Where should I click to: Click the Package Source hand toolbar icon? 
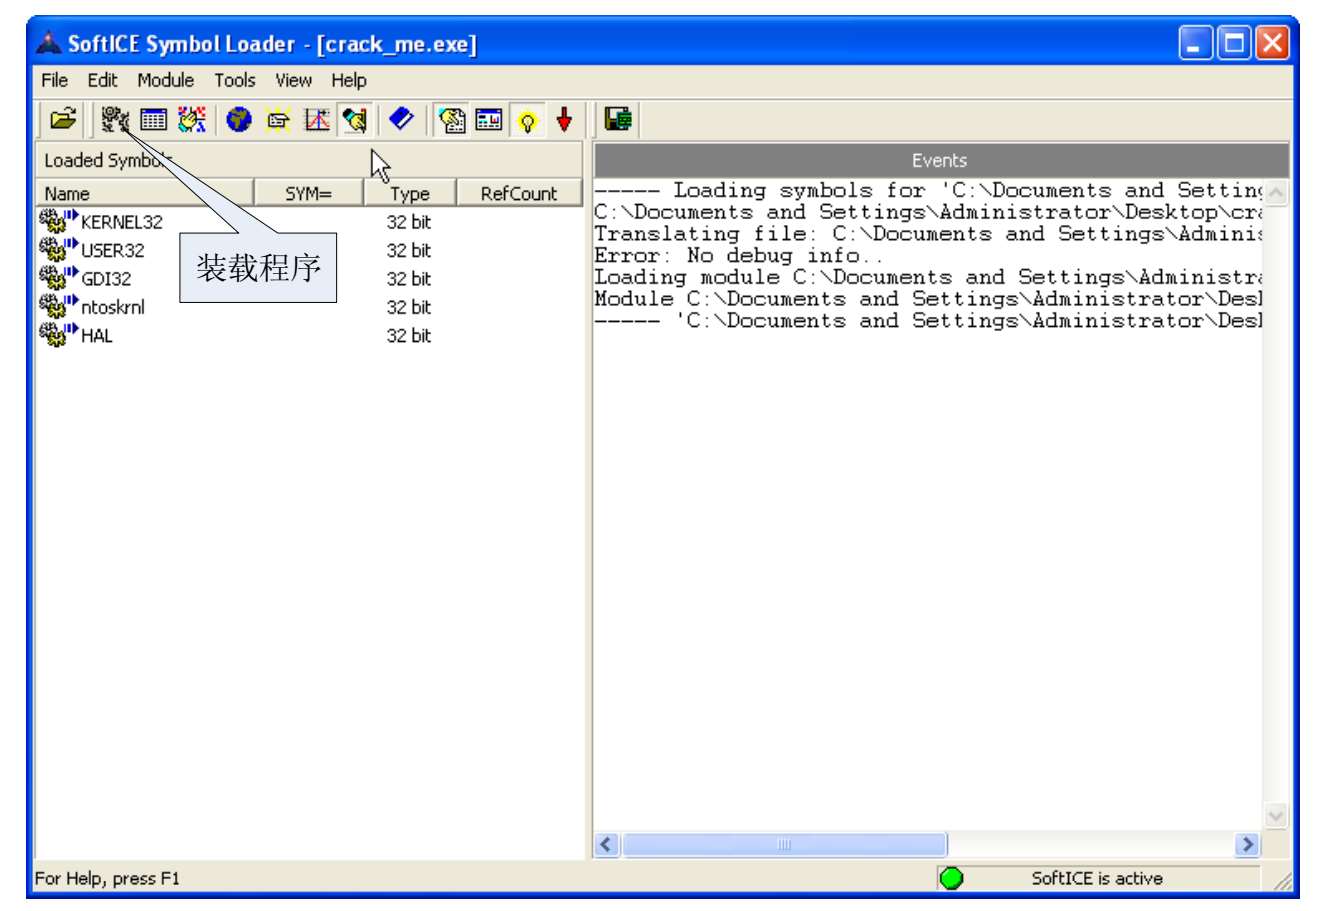point(191,120)
